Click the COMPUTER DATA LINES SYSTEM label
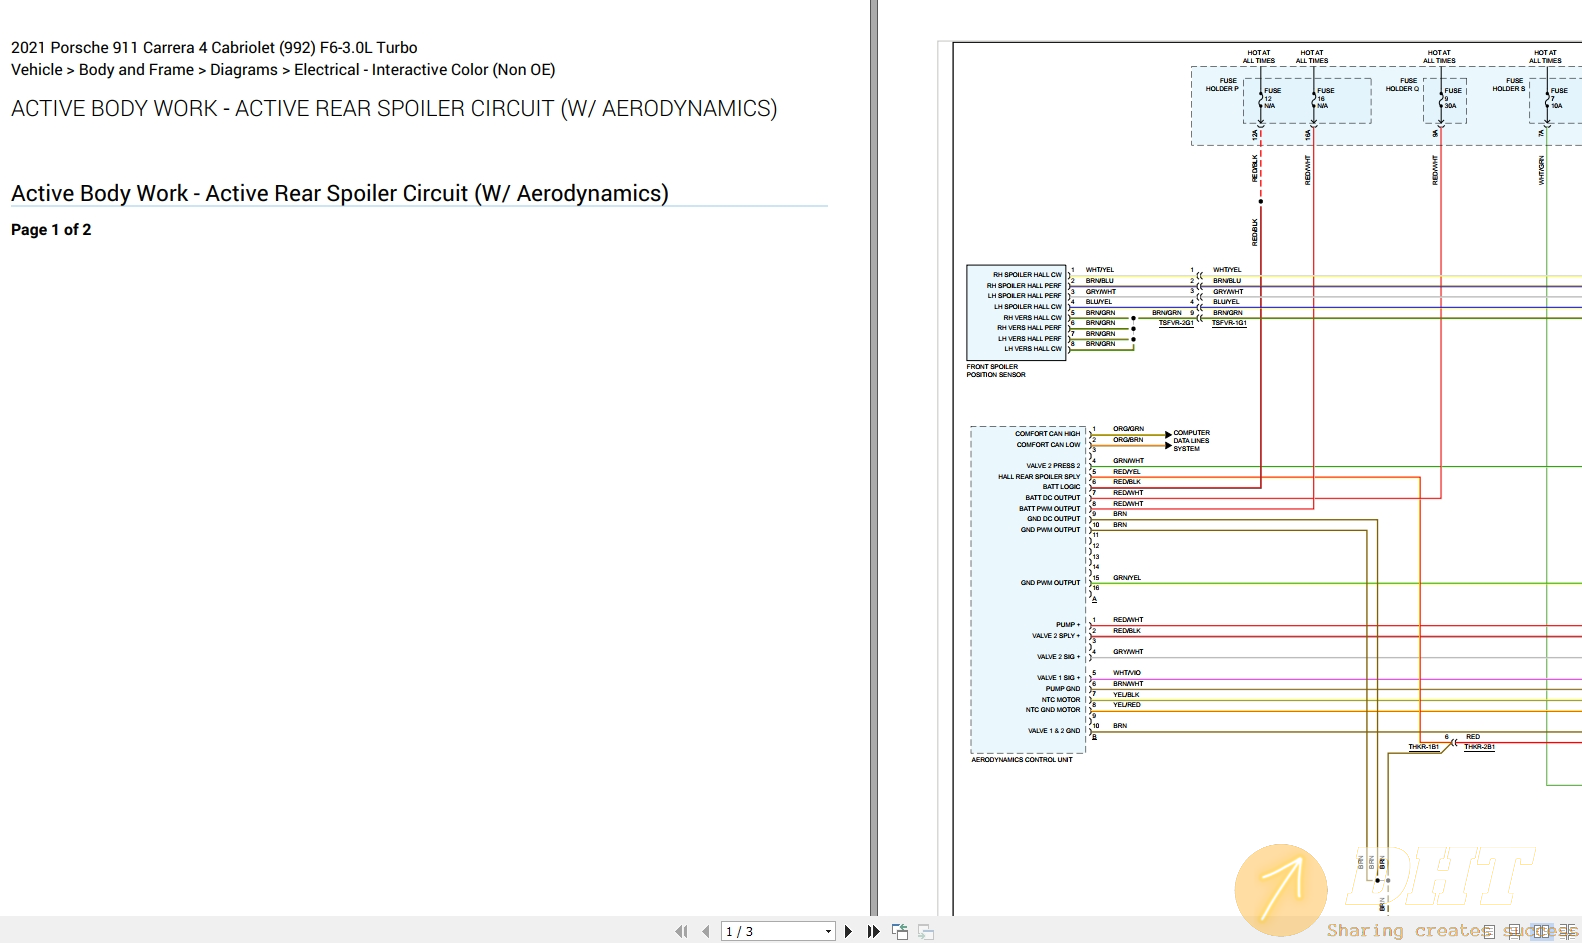The height and width of the screenshot is (943, 1582). (x=1191, y=441)
